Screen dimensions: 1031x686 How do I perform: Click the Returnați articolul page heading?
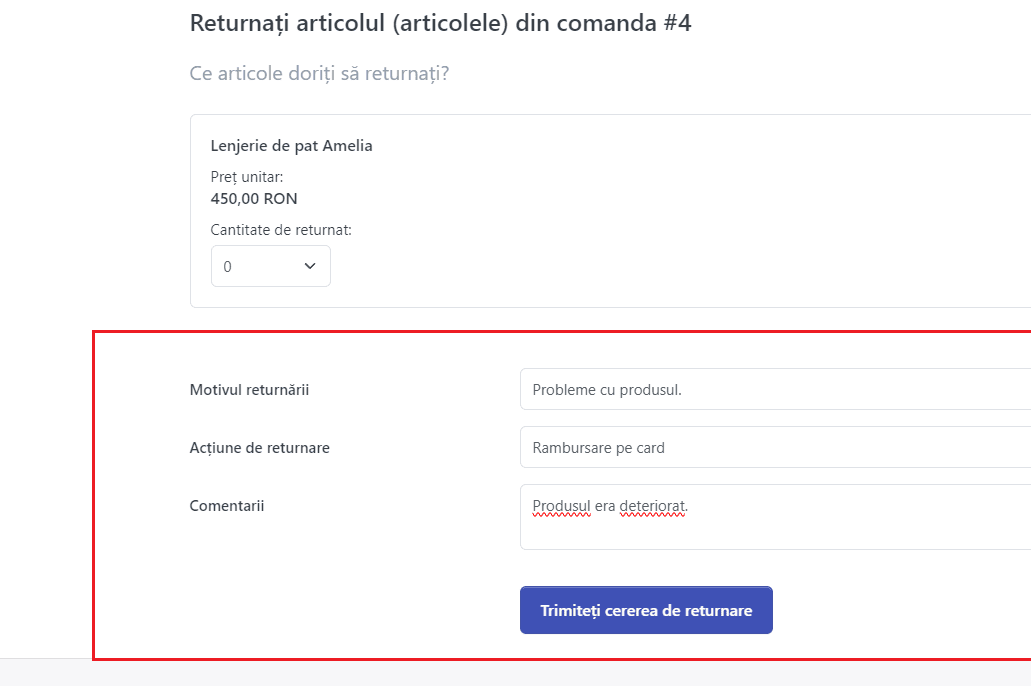tap(440, 24)
